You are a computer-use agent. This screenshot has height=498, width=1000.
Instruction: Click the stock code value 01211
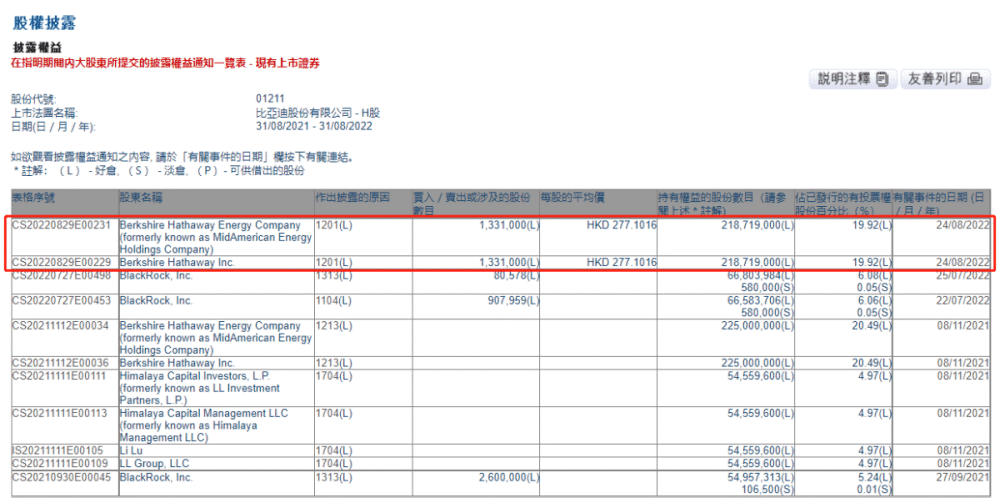(270, 99)
